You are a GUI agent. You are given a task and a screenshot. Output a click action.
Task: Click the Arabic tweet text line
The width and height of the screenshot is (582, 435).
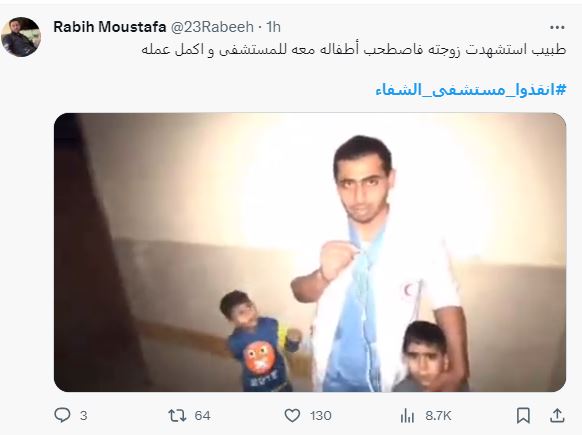pos(354,50)
